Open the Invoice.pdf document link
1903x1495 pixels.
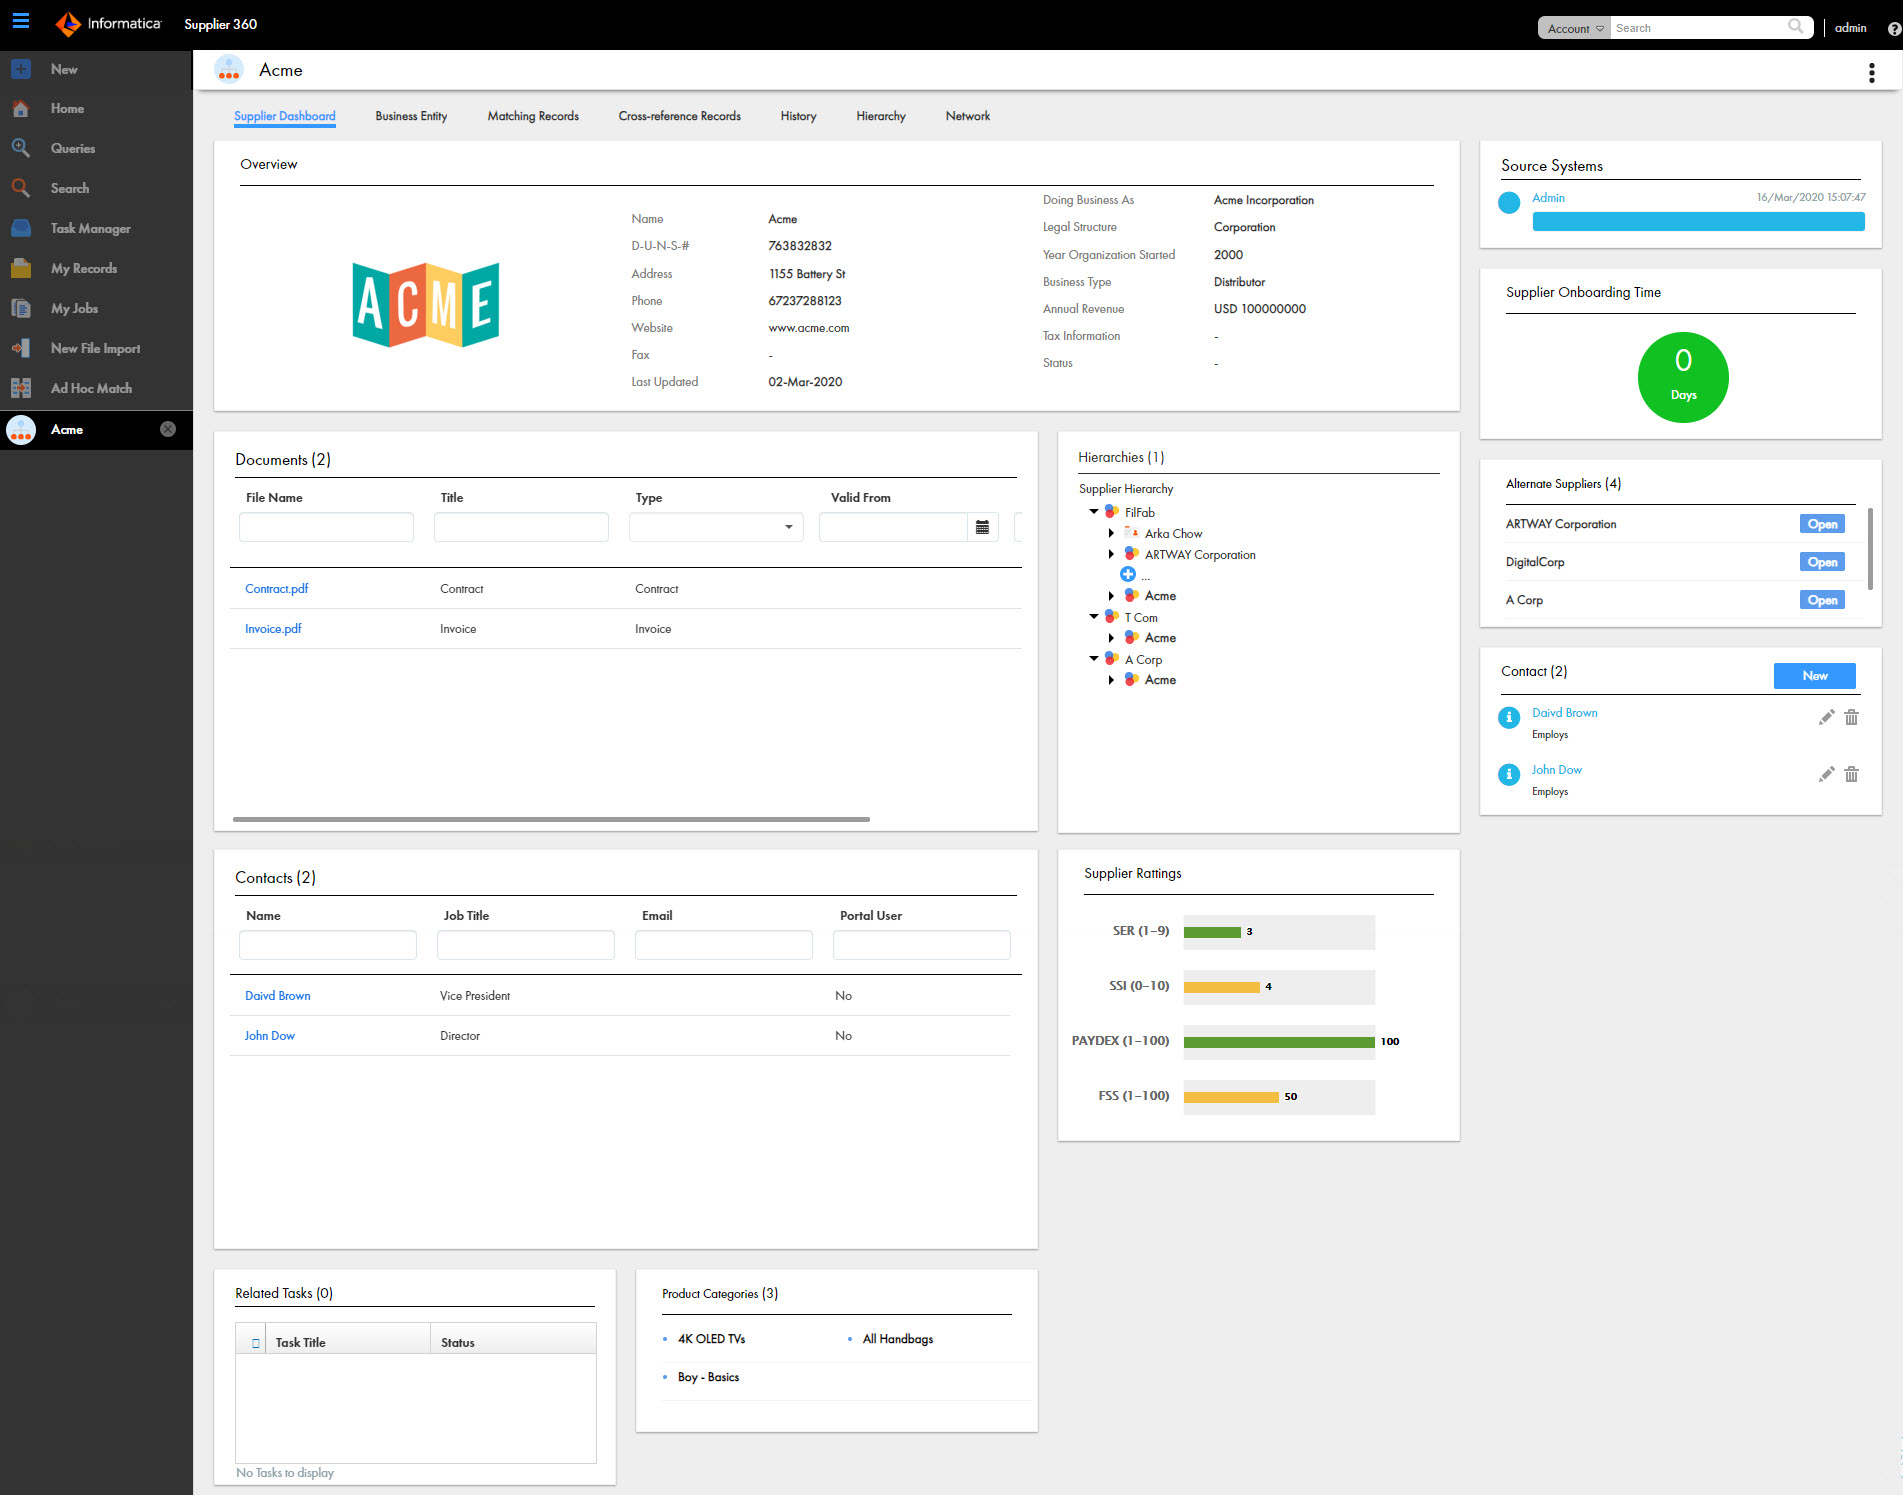tap(273, 629)
